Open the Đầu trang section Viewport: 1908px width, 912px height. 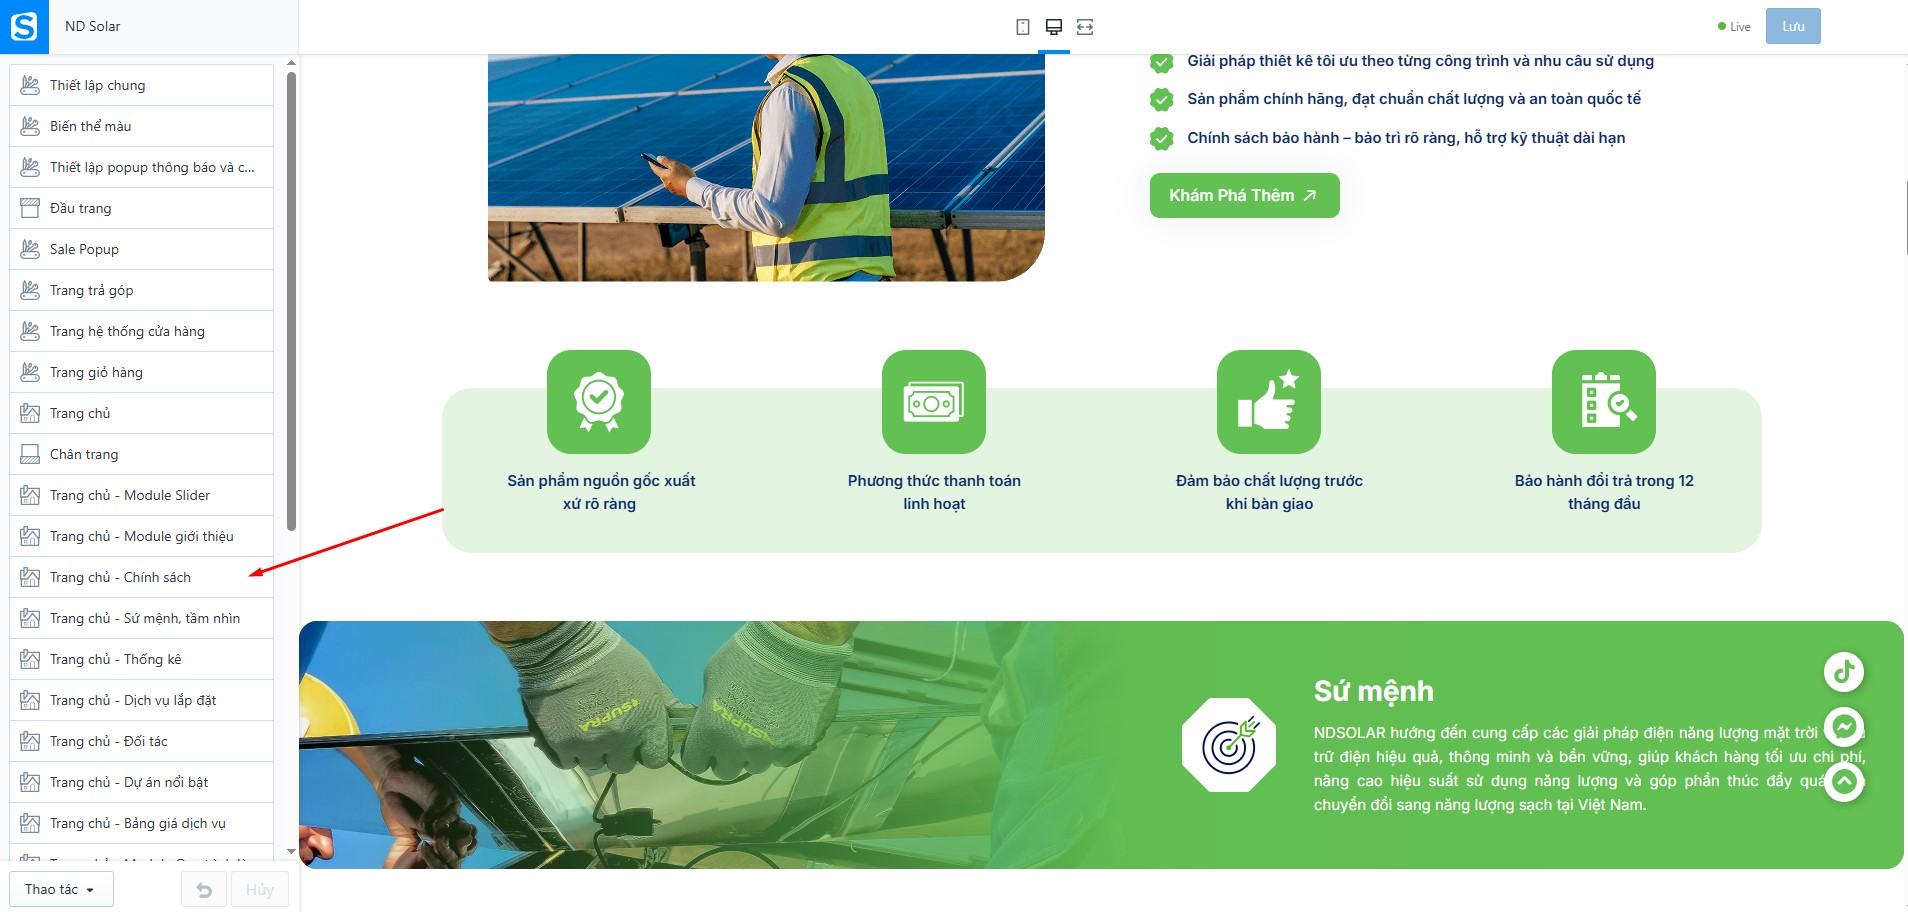[x=141, y=208]
